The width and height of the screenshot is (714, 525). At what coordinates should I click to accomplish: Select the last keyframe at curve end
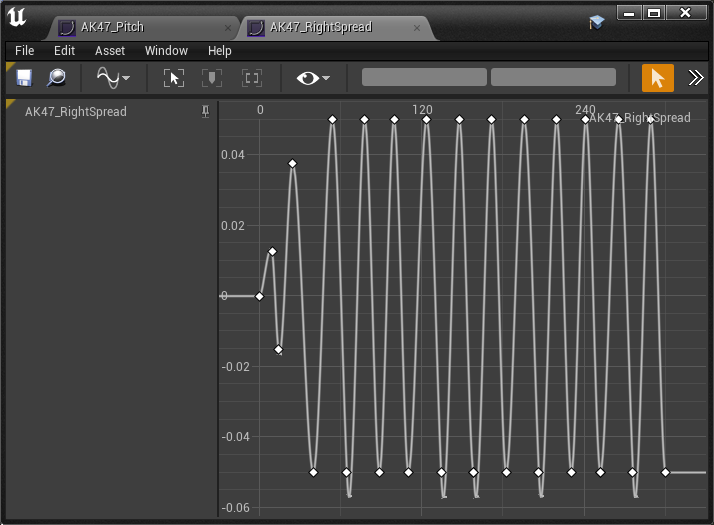pos(665,473)
